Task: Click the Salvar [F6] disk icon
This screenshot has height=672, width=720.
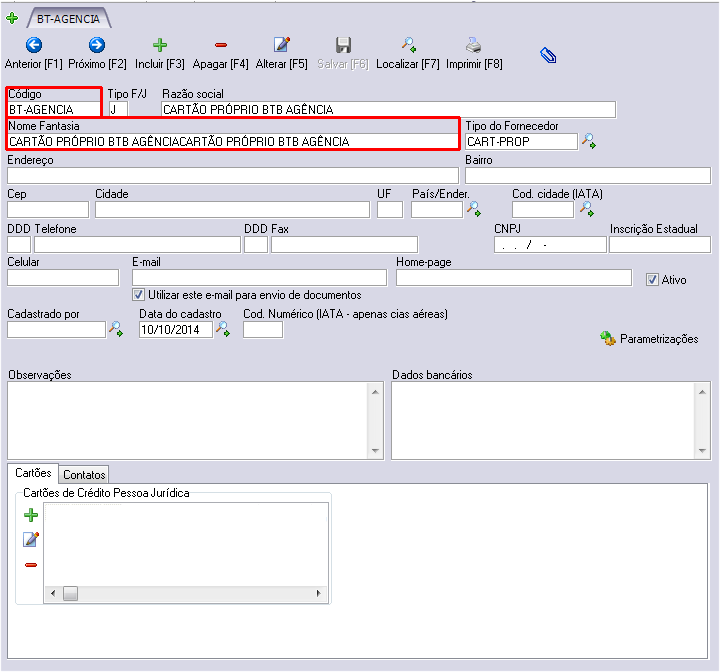Action: [343, 45]
